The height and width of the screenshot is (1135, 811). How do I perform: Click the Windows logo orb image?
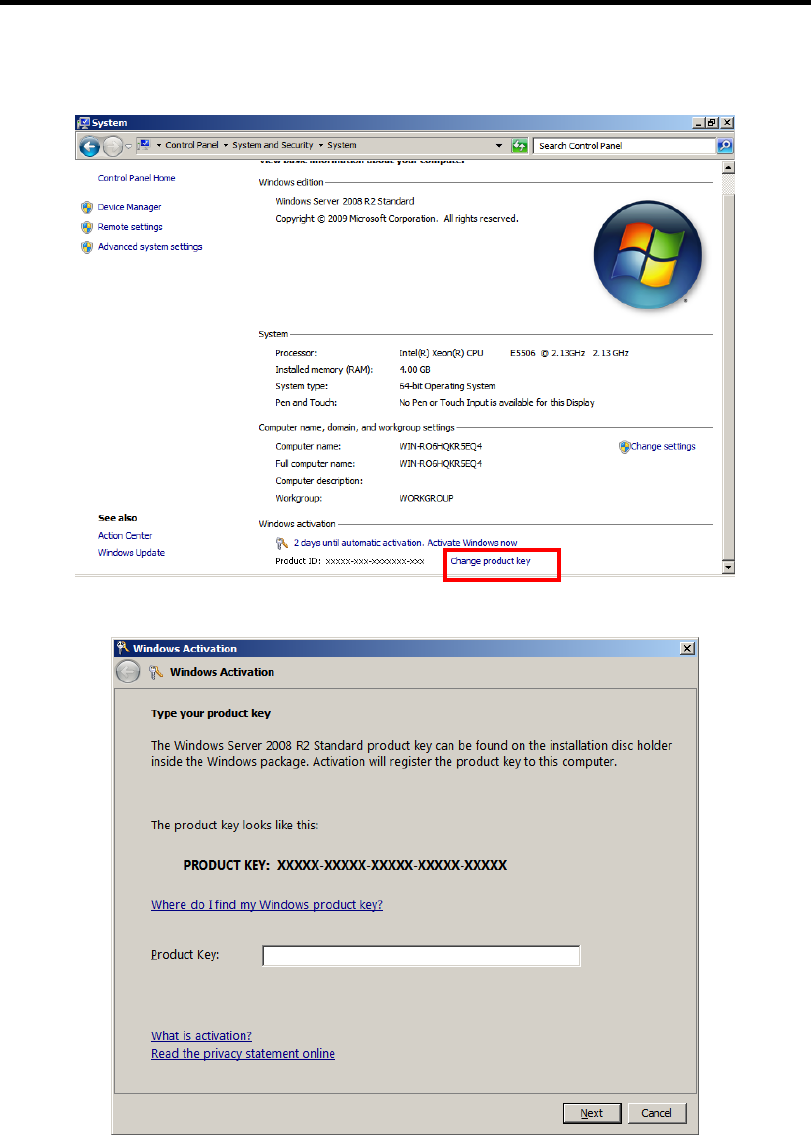click(x=647, y=255)
